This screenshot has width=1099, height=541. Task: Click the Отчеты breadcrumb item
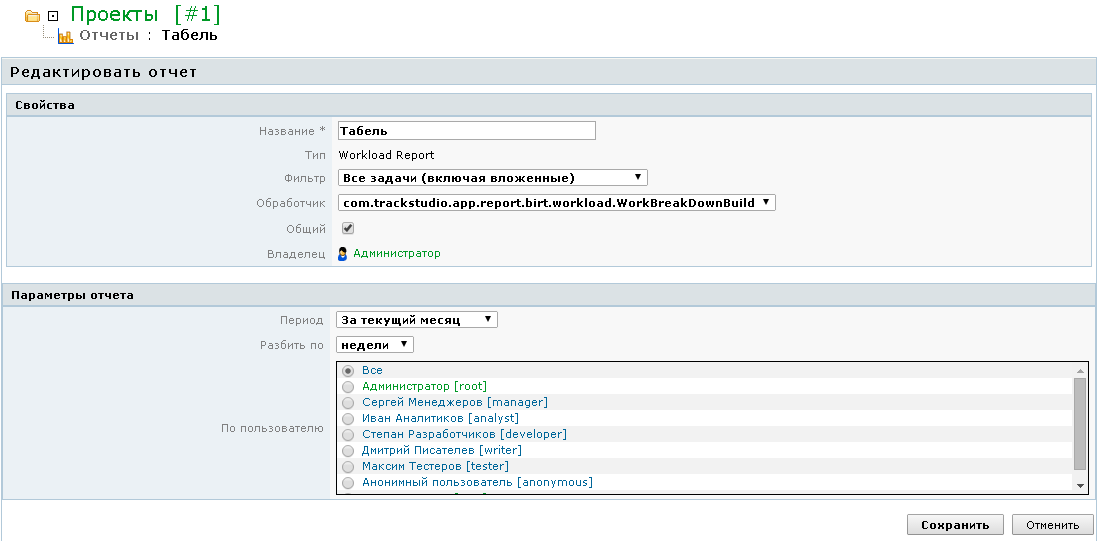pos(108,36)
